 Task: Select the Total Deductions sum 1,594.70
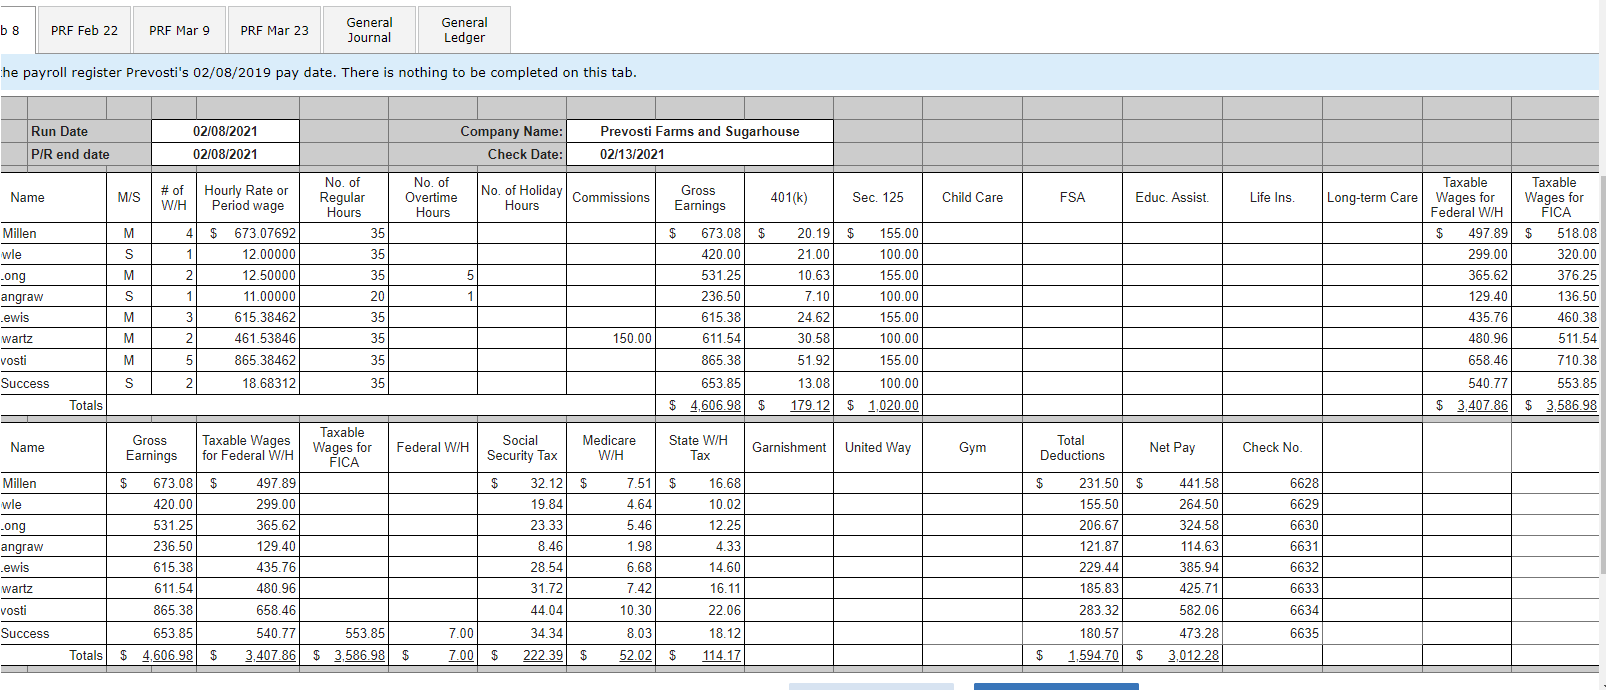pyautogui.click(x=1072, y=655)
